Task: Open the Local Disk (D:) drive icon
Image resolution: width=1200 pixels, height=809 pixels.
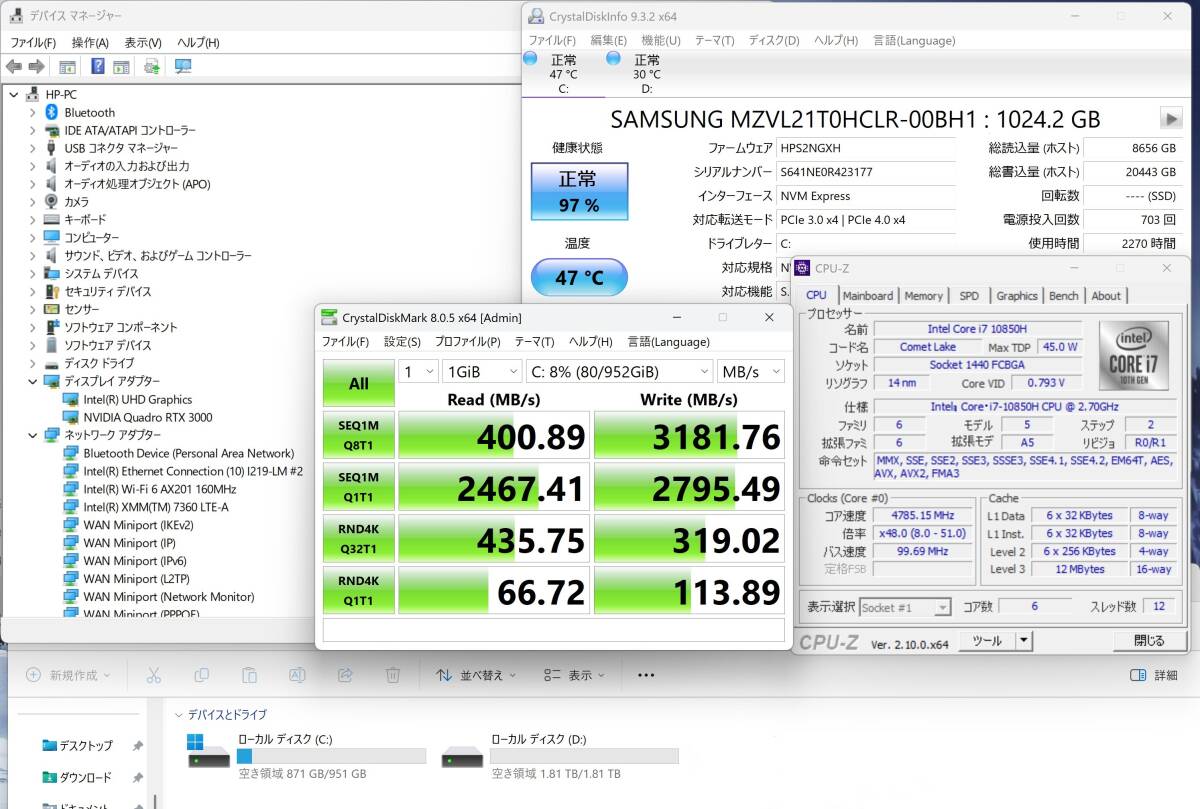Action: 462,757
